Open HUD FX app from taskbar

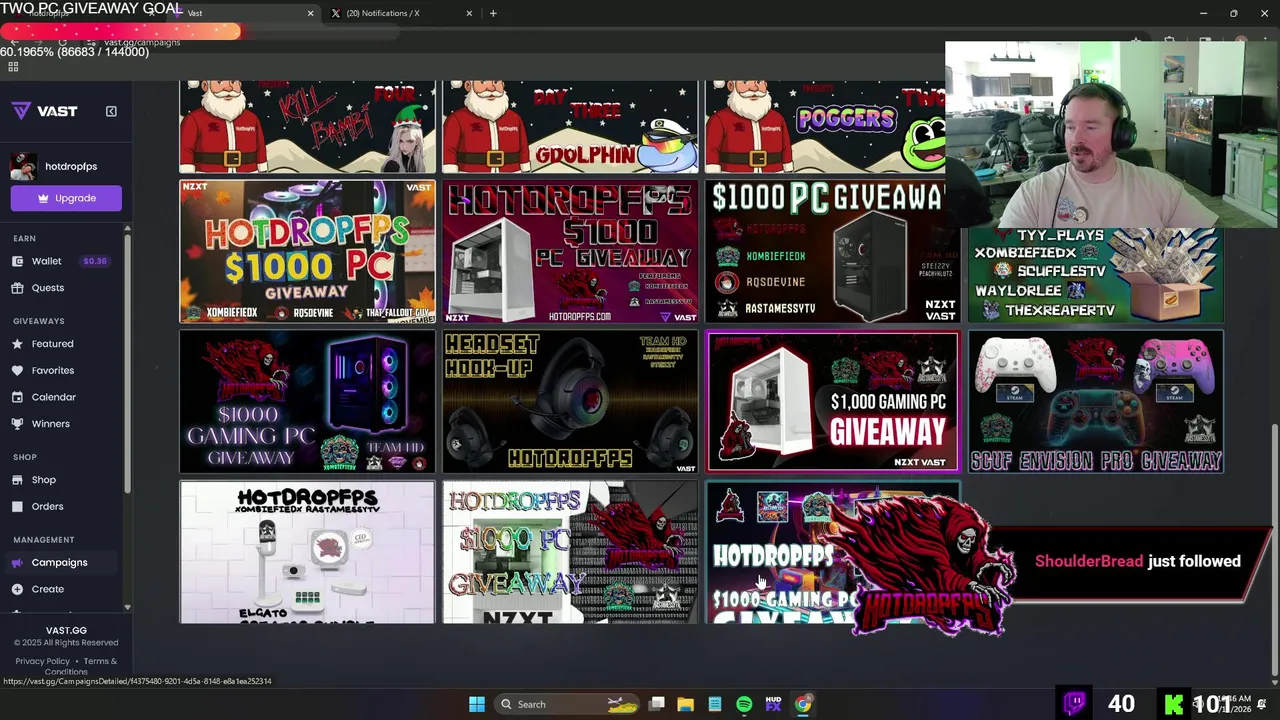(x=773, y=704)
